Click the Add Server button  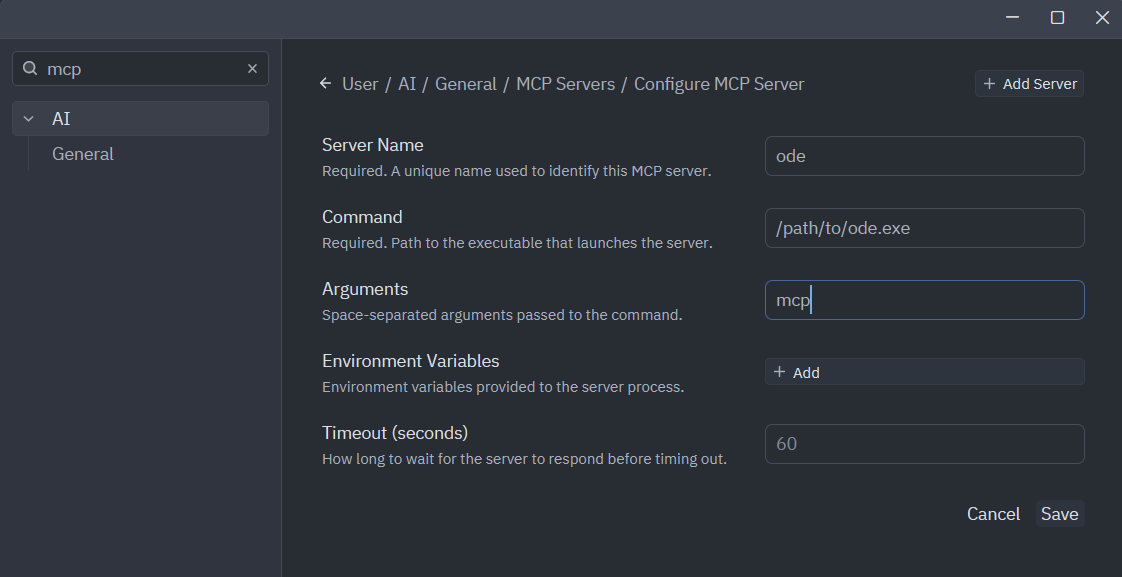coord(1029,84)
